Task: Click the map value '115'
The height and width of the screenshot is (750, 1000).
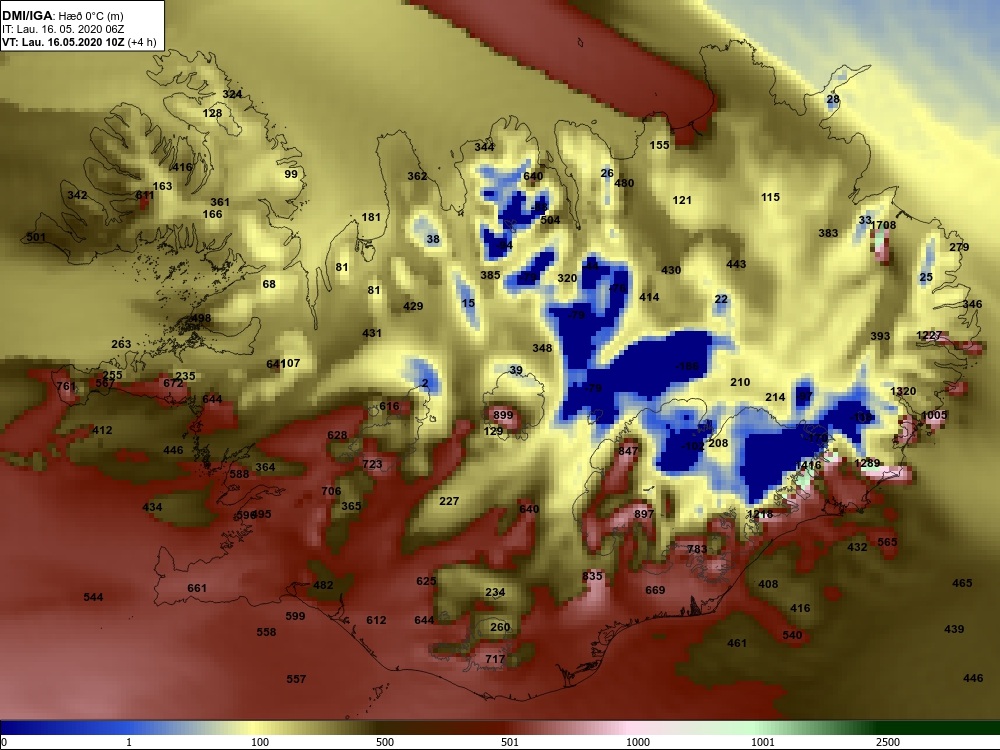Action: (770, 198)
